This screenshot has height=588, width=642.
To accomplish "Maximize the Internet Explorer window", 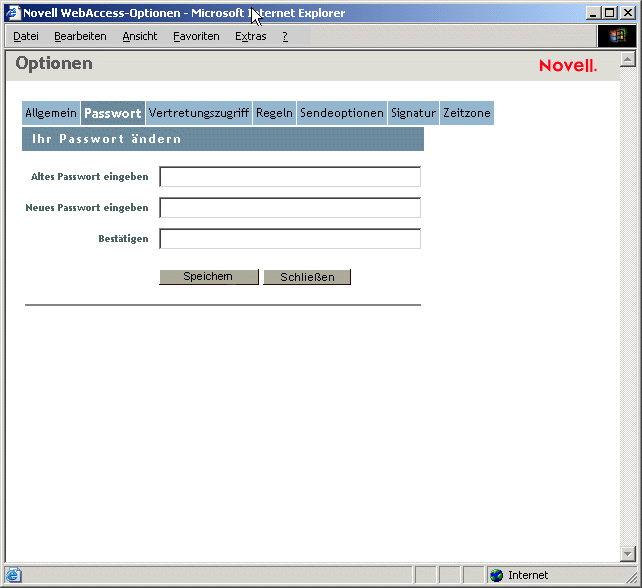I will coord(609,13).
